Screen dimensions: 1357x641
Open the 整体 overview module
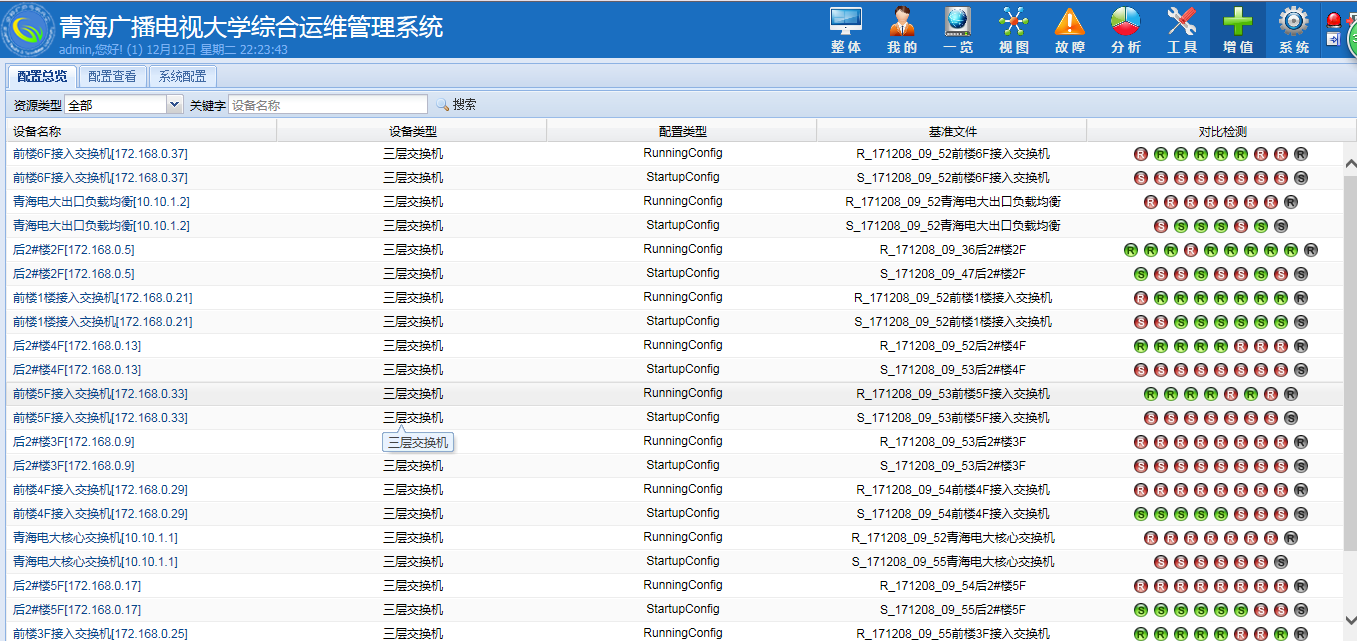846,30
